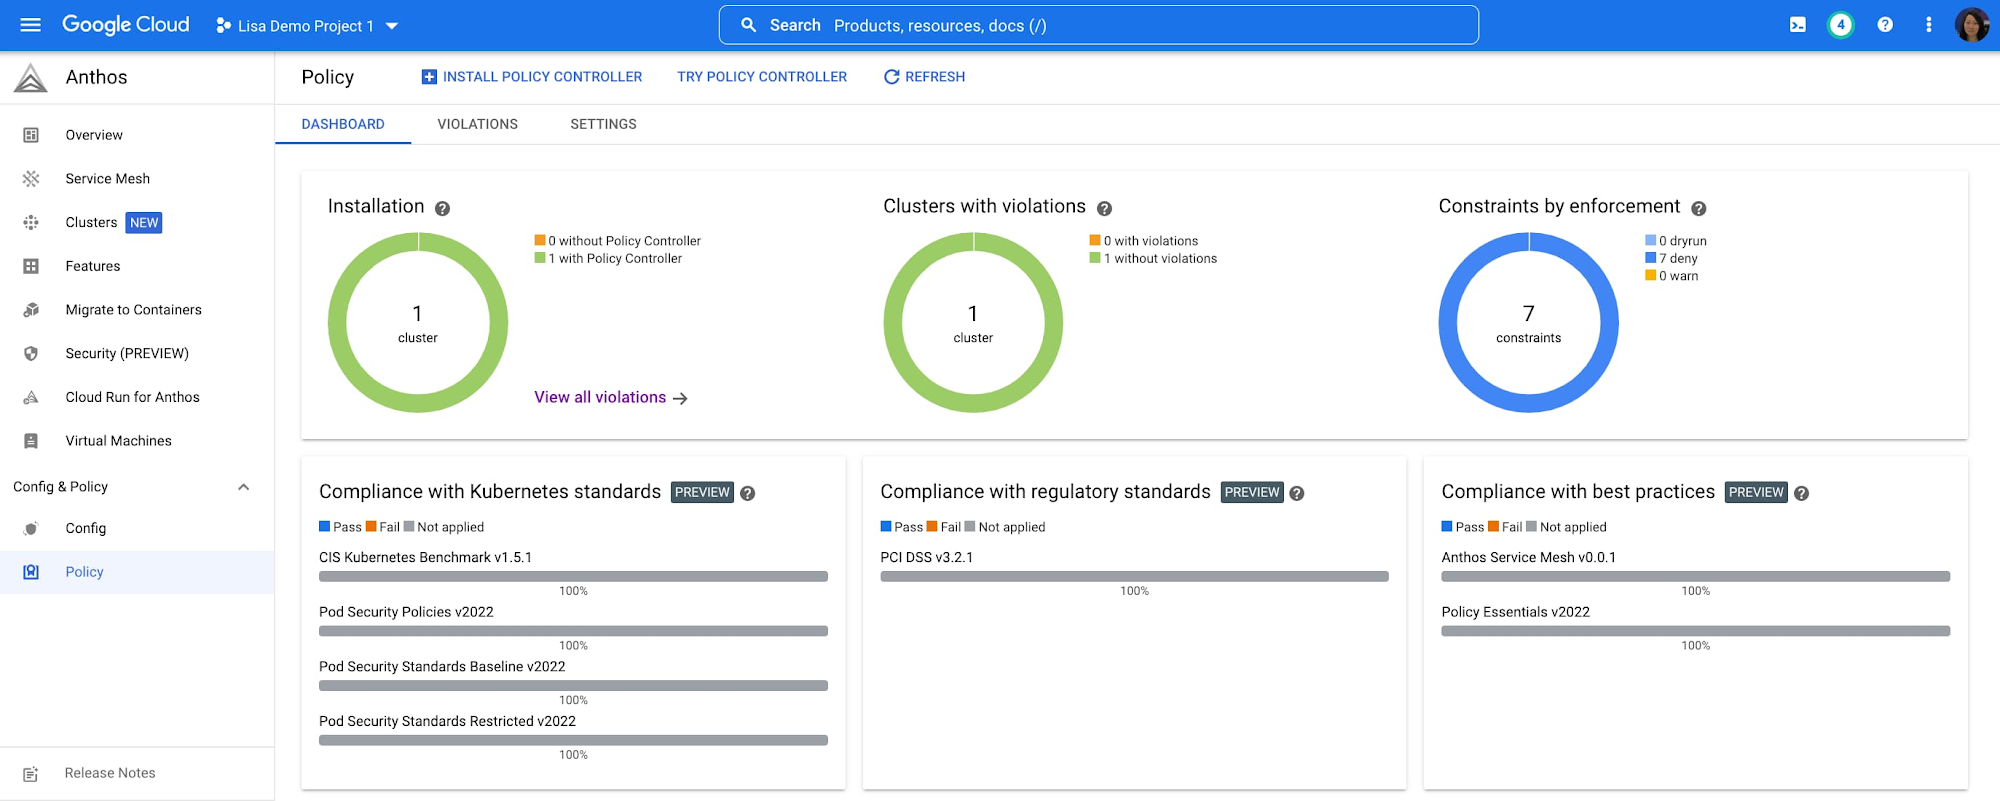Switch to the Violations tab
2000x801 pixels.
(477, 124)
